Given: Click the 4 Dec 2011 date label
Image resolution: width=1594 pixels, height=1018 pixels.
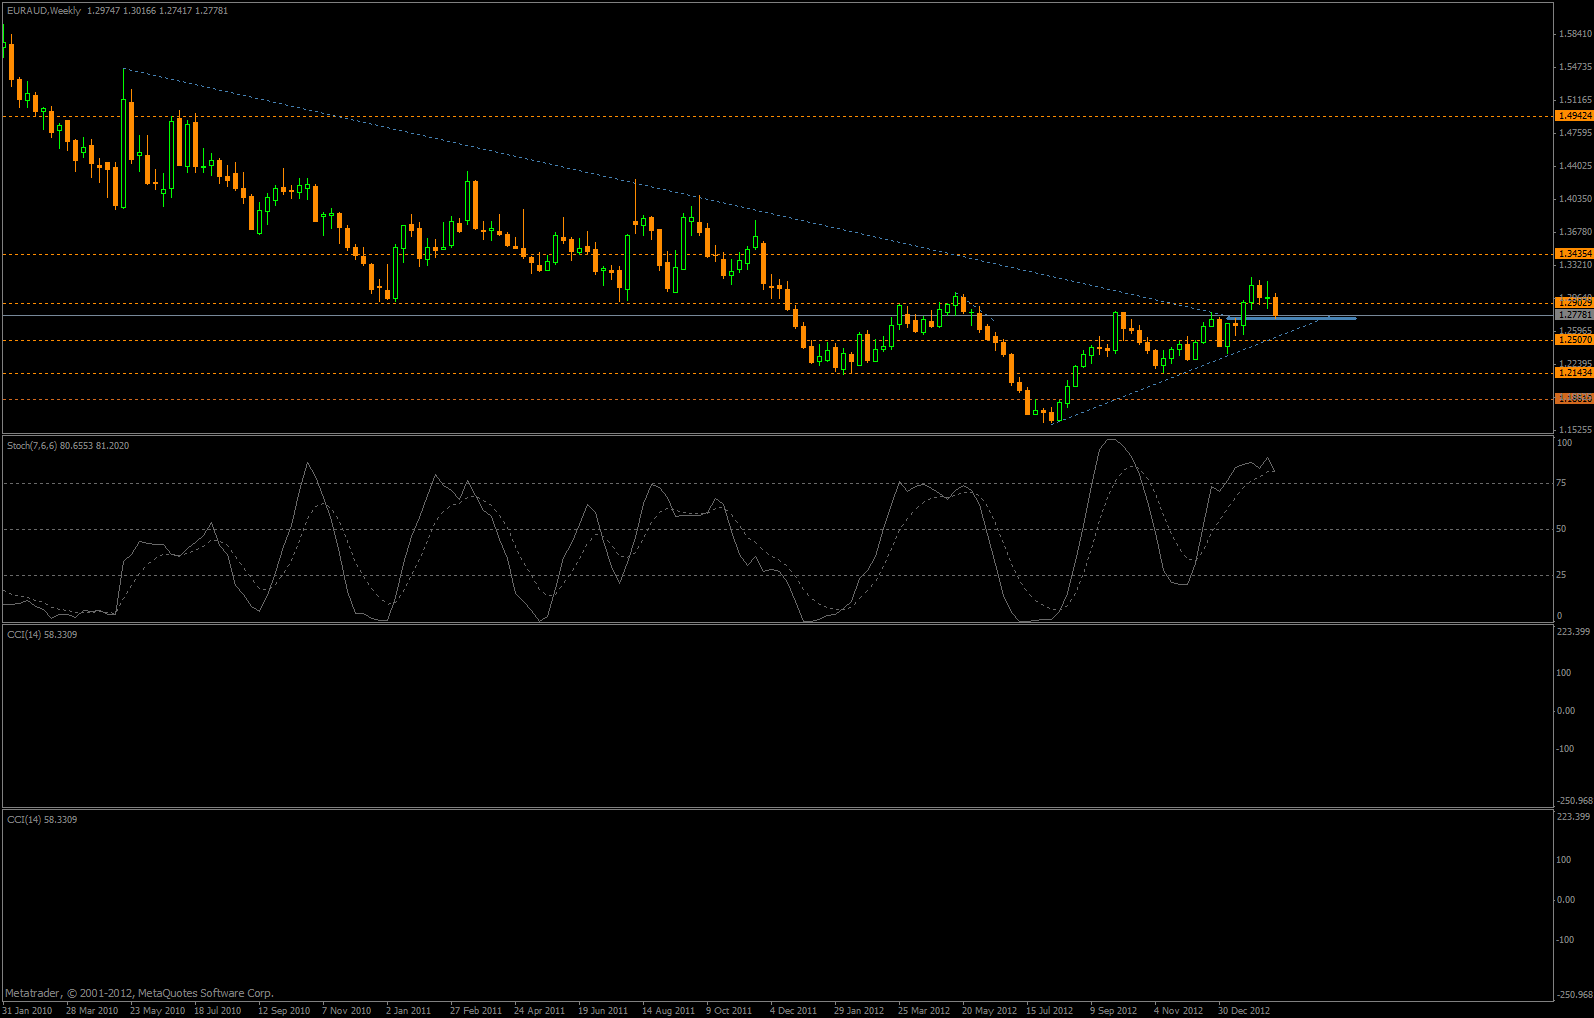Looking at the screenshot, I should point(793,1011).
